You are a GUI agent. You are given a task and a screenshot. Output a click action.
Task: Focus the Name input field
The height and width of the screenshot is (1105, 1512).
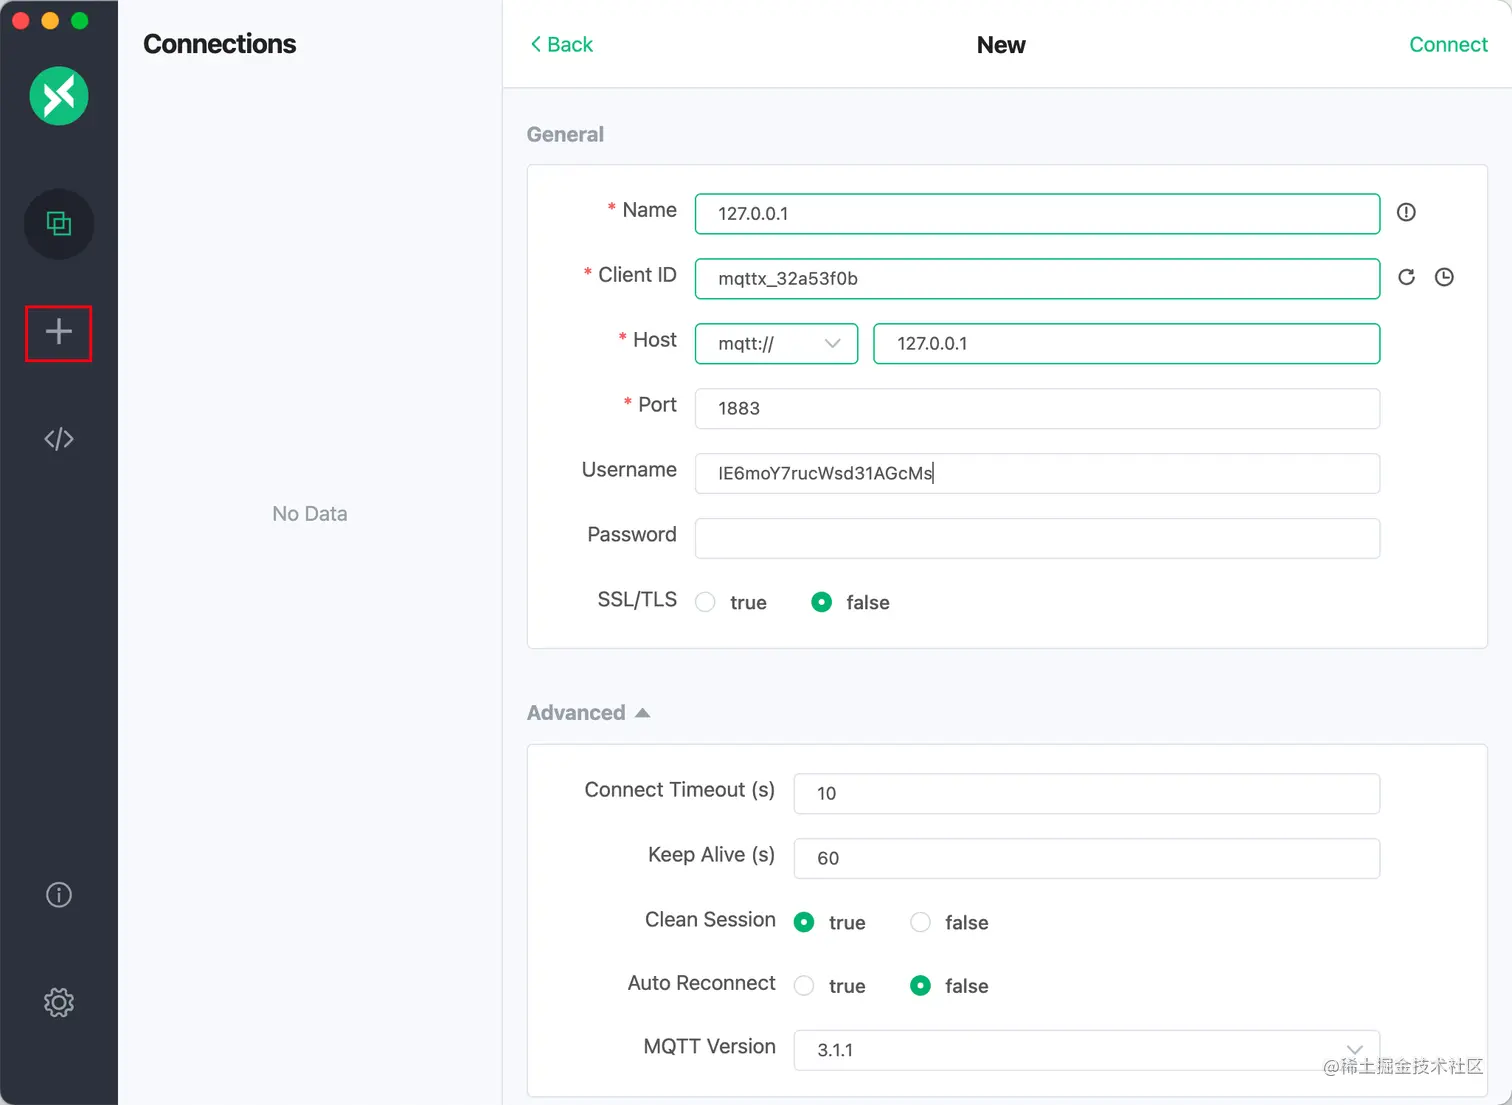[x=1037, y=214]
